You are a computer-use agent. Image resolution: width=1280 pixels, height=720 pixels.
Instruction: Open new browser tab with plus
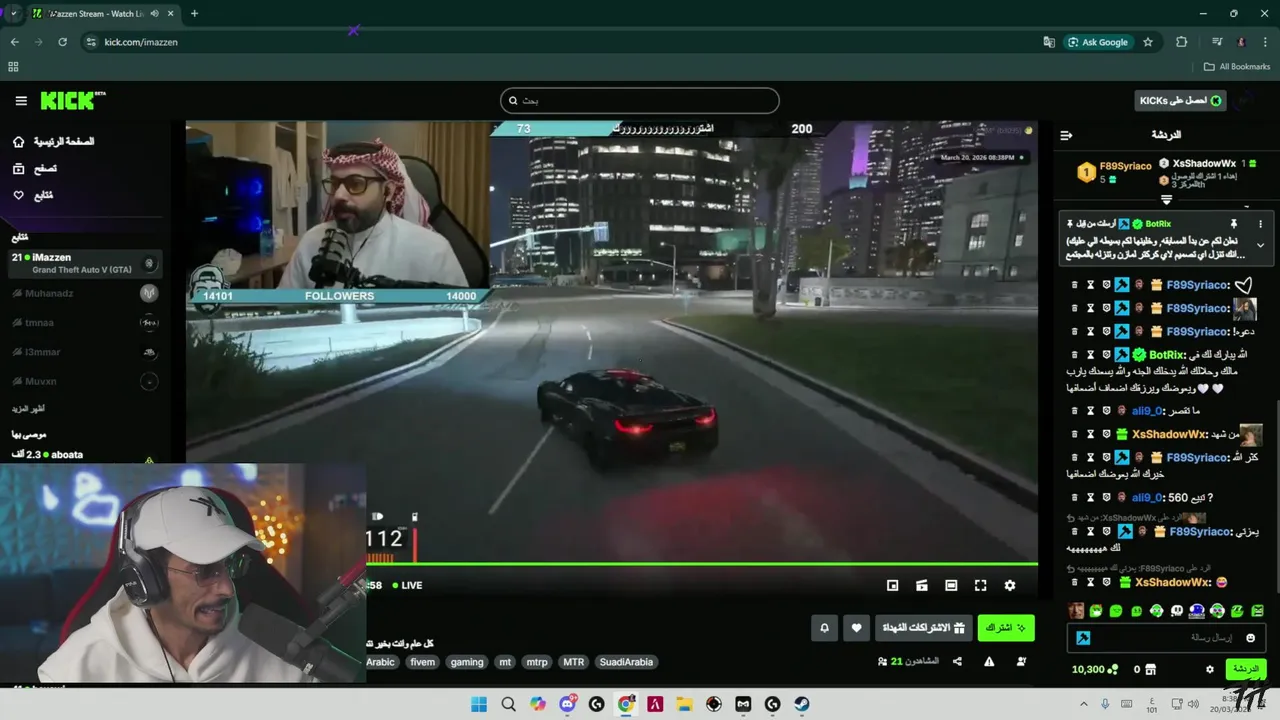(x=194, y=13)
